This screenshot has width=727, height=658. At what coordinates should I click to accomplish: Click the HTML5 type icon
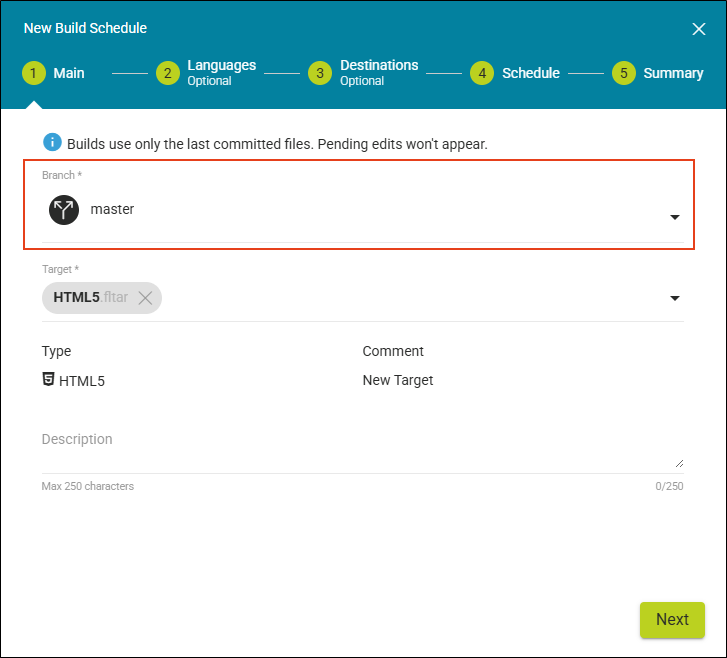coord(48,380)
